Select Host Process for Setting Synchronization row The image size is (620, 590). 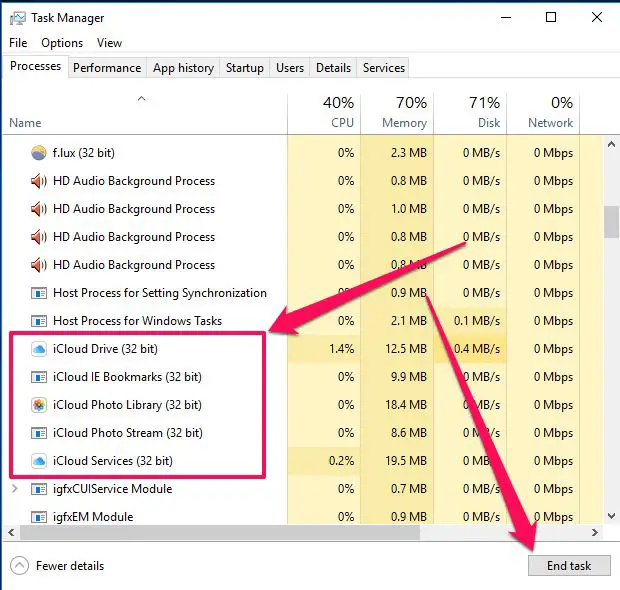point(160,293)
